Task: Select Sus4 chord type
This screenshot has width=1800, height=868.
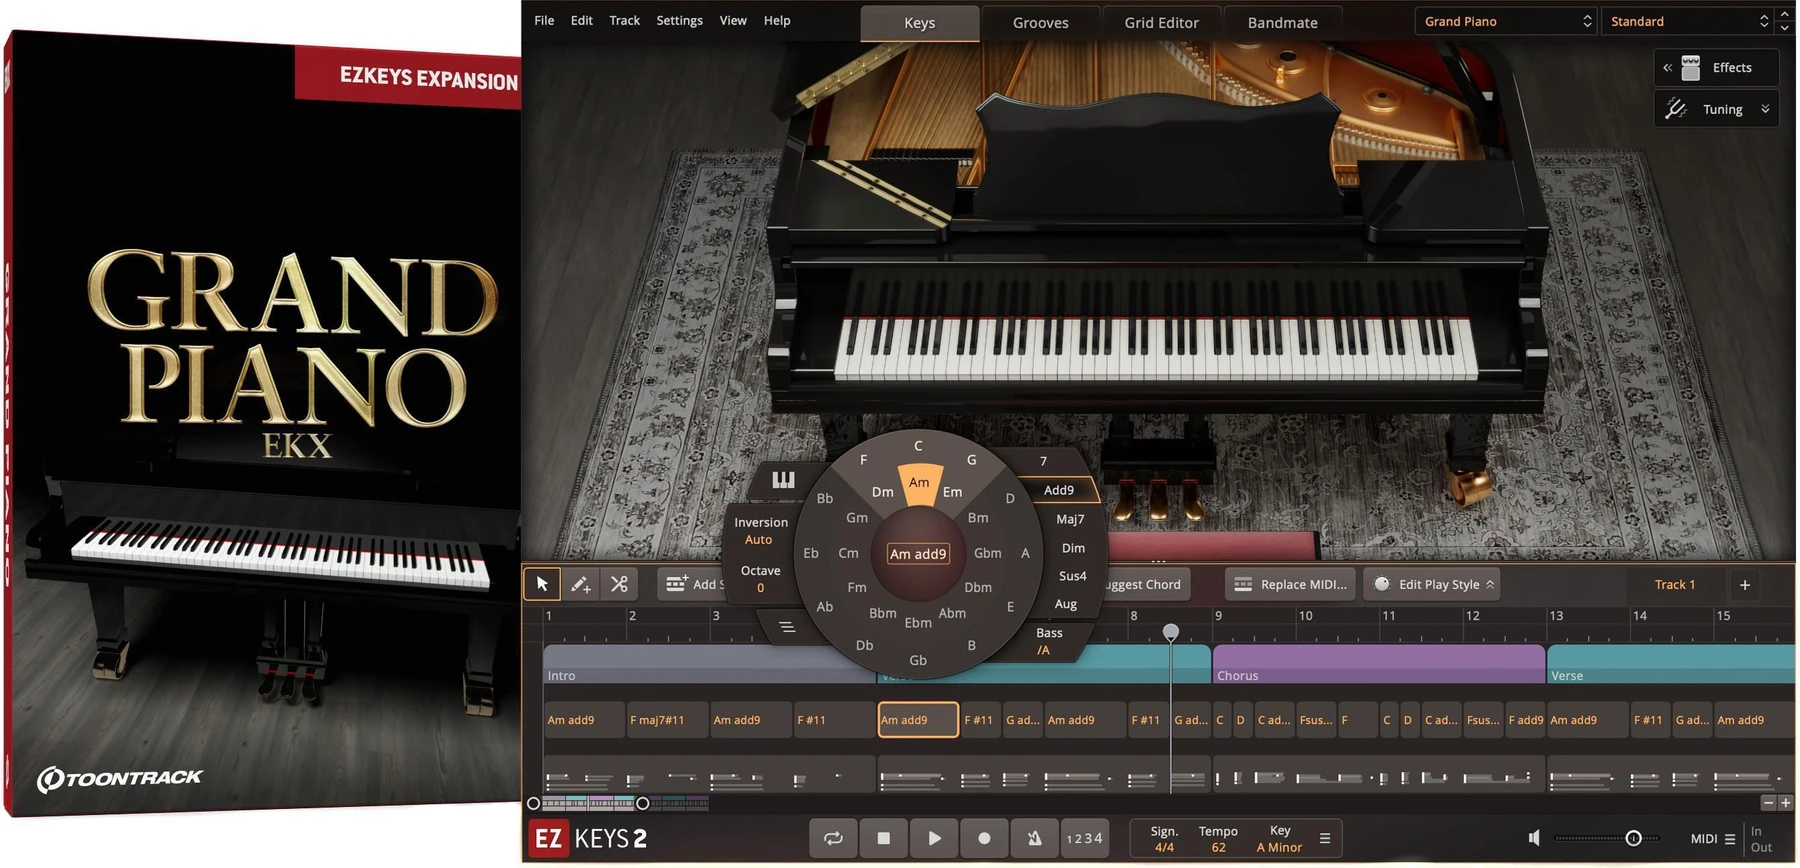Action: (1073, 576)
